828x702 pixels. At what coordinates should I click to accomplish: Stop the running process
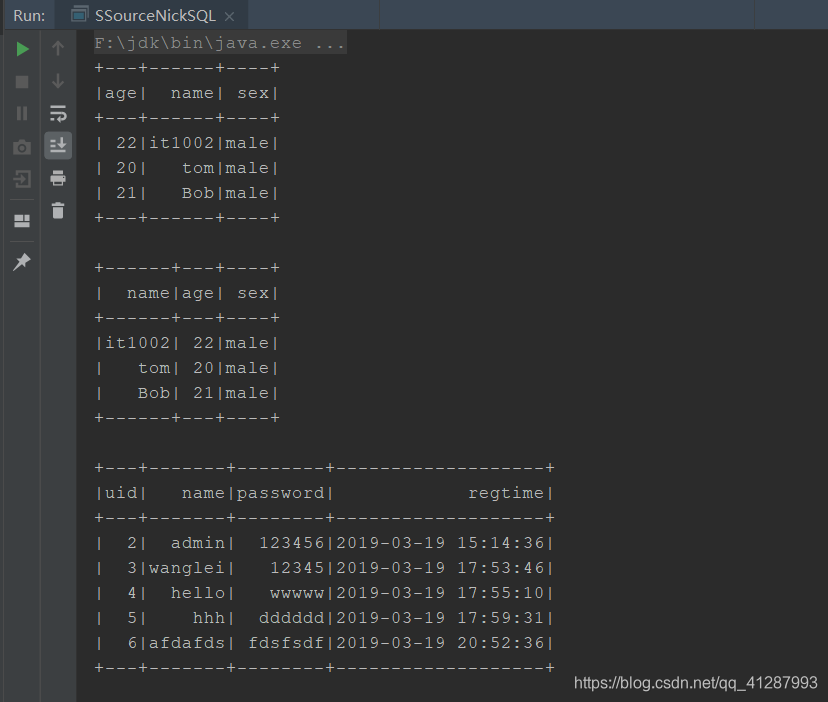22,82
